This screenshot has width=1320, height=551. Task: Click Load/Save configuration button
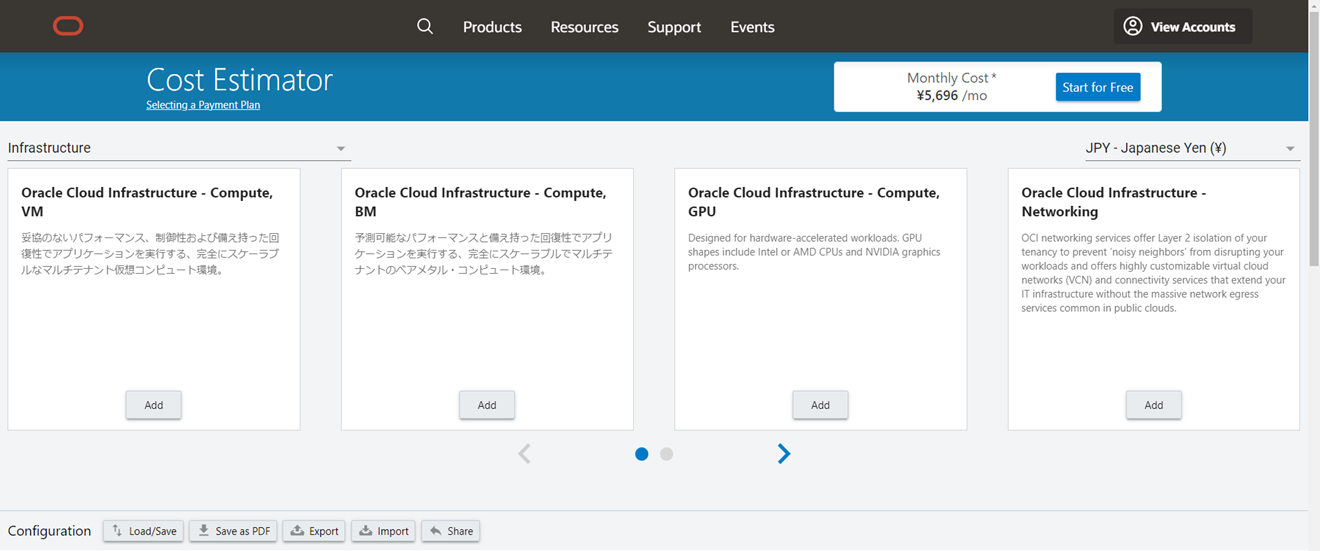pos(143,531)
